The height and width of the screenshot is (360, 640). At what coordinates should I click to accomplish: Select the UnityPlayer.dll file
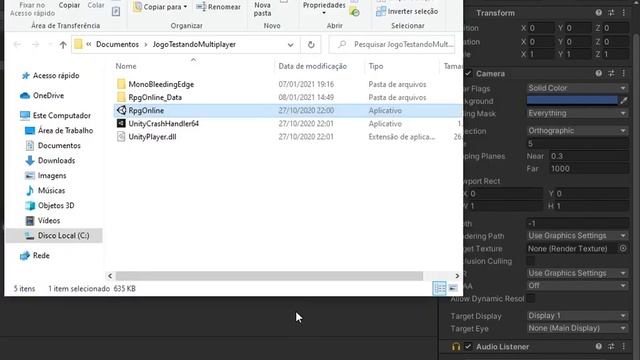tap(152, 137)
